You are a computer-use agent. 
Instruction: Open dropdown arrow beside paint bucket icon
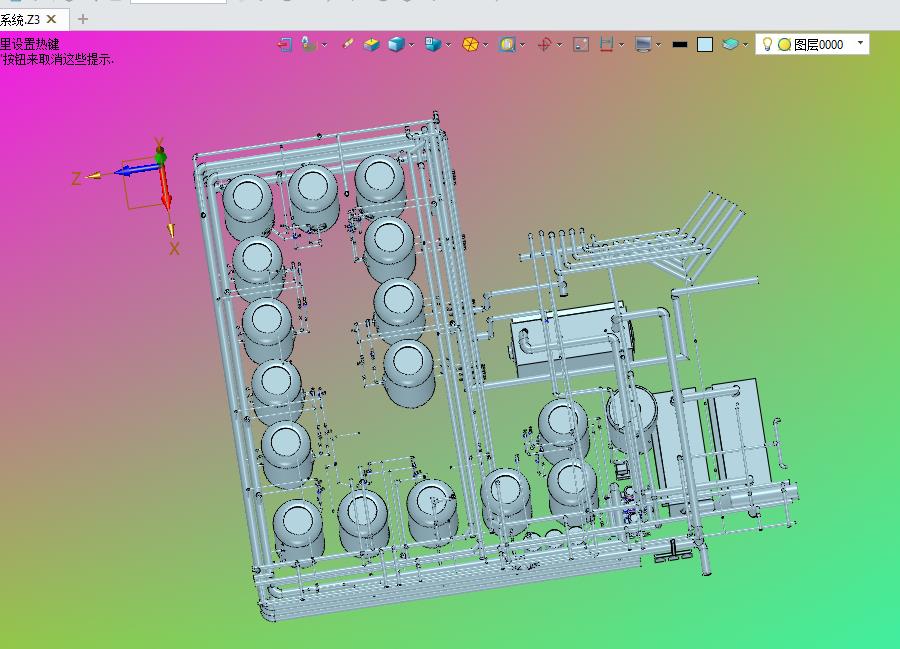tap(324, 45)
